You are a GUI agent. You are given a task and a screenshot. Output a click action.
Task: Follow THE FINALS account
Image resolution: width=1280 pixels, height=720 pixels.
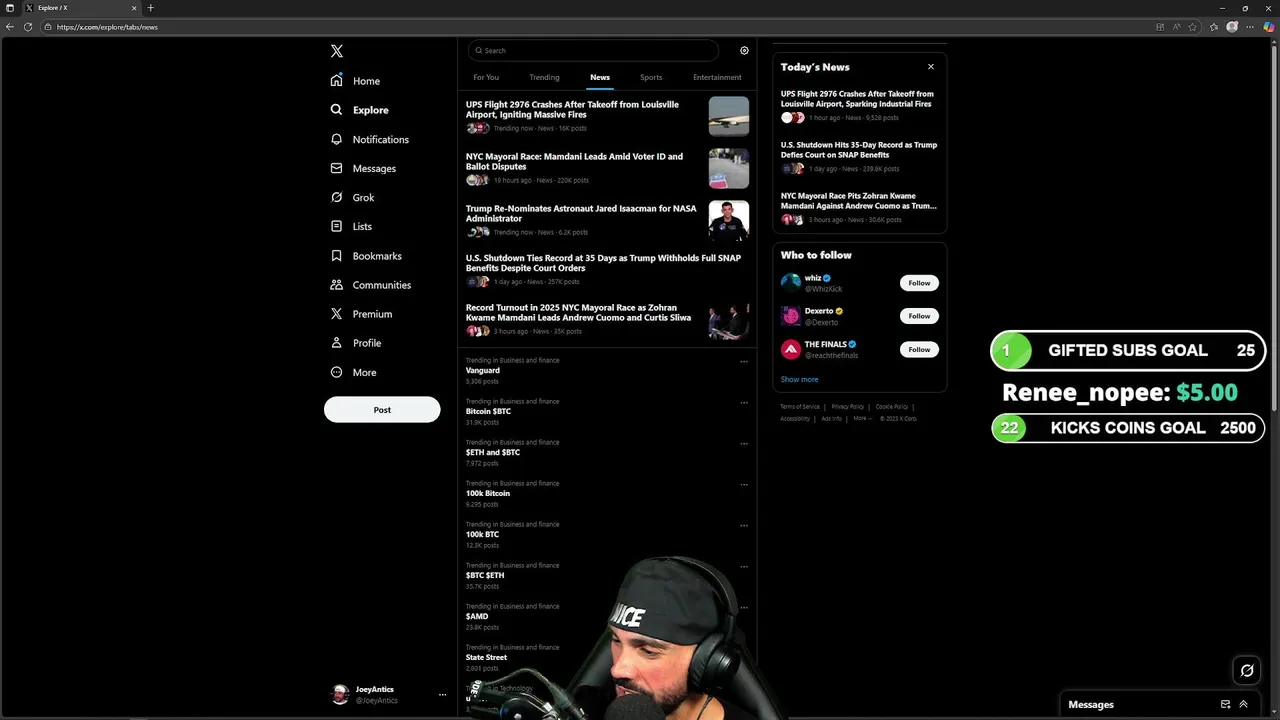[919, 349]
